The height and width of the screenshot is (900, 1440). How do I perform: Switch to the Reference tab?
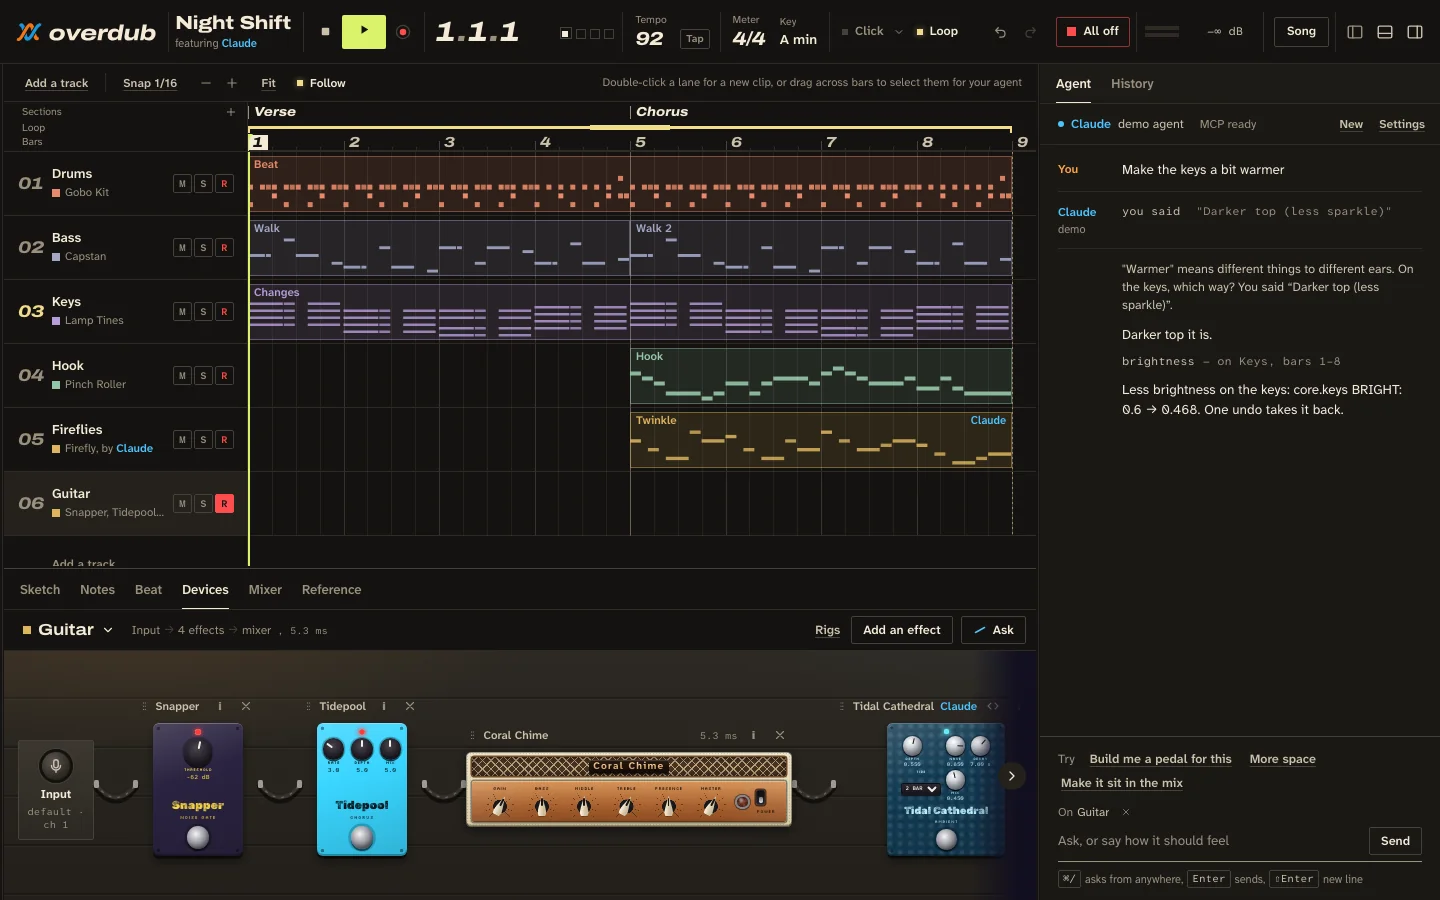331,590
